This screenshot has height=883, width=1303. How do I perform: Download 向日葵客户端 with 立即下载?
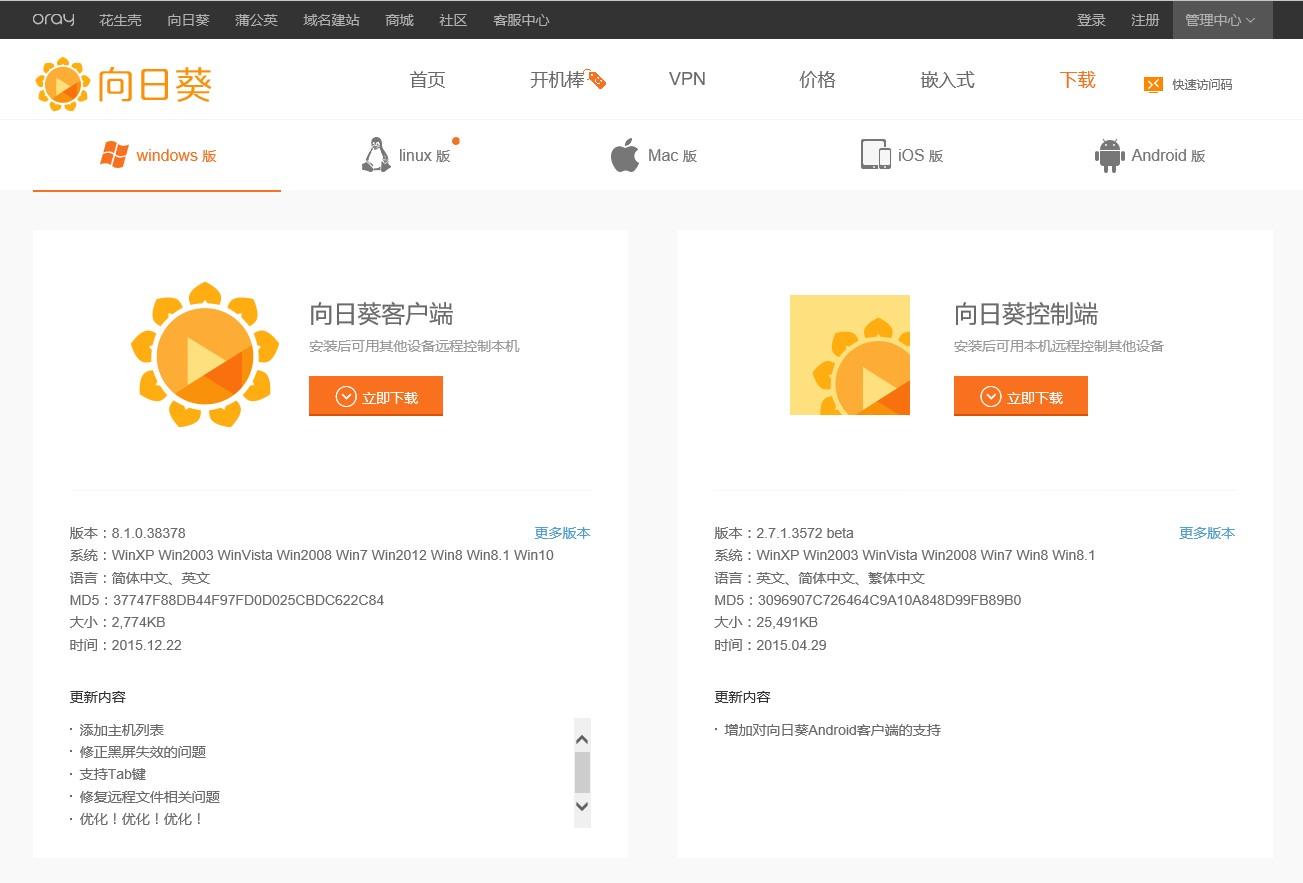[x=376, y=397]
